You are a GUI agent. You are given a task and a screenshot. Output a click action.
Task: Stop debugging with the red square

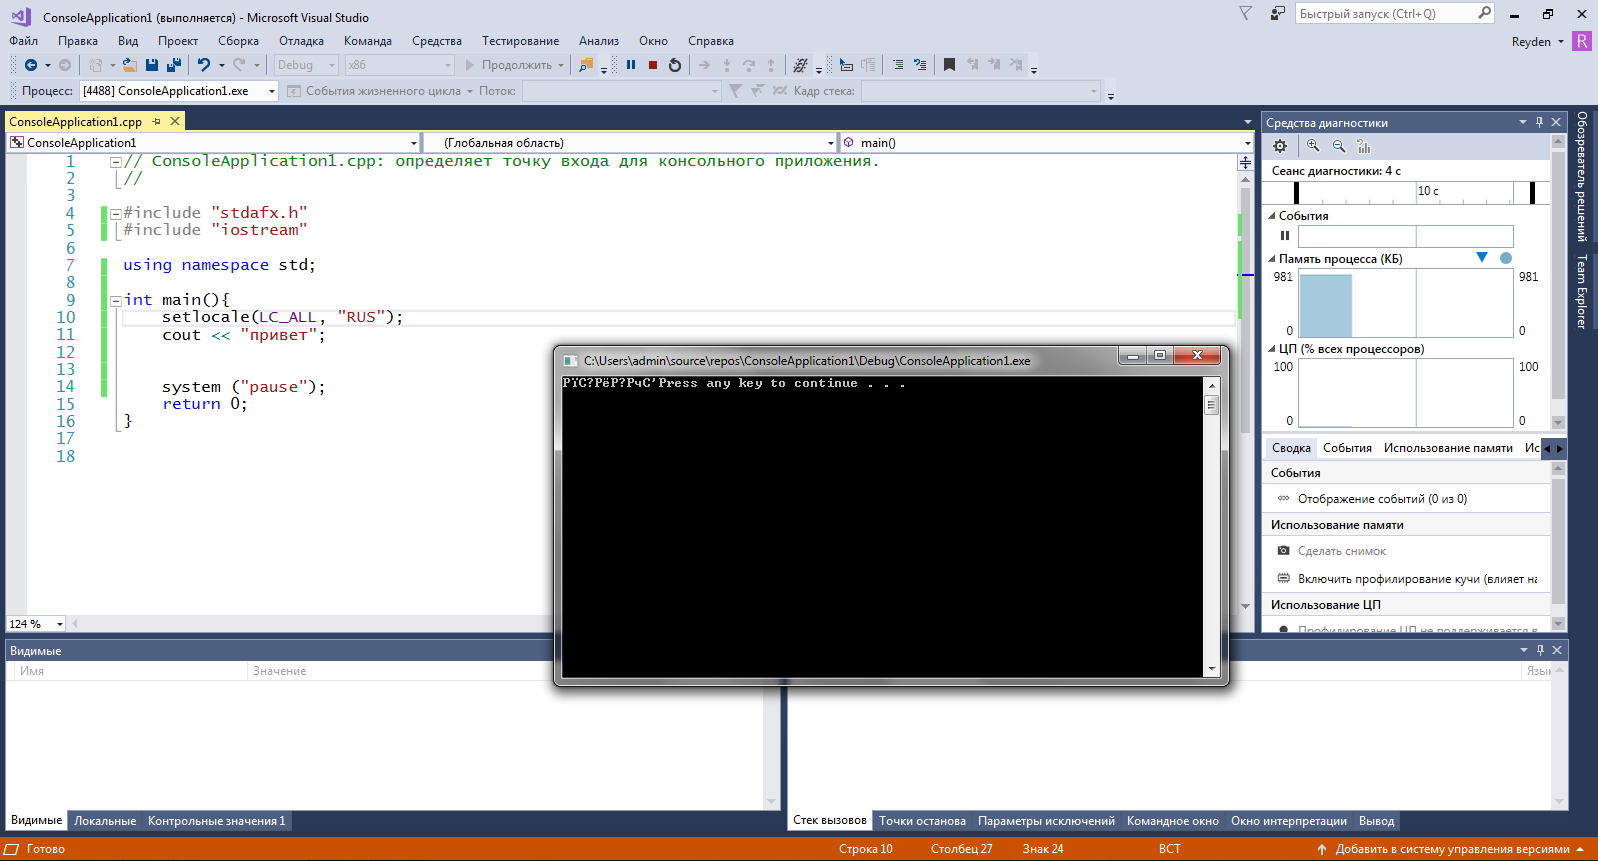[x=653, y=65]
